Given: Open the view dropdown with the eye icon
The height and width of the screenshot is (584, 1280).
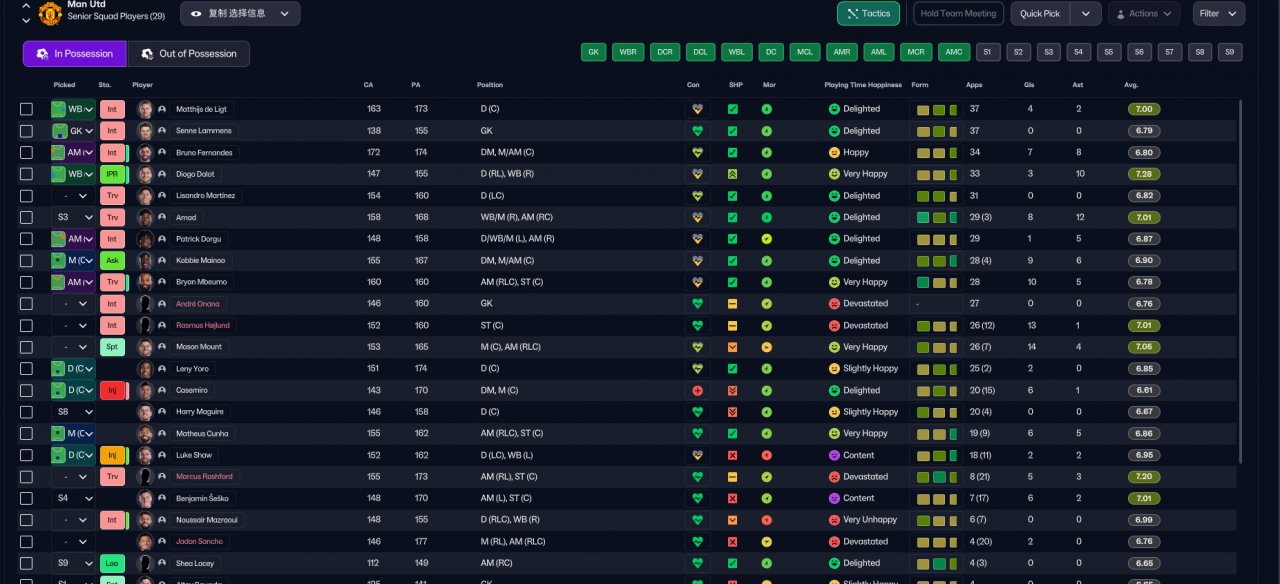Looking at the screenshot, I should coord(240,13).
